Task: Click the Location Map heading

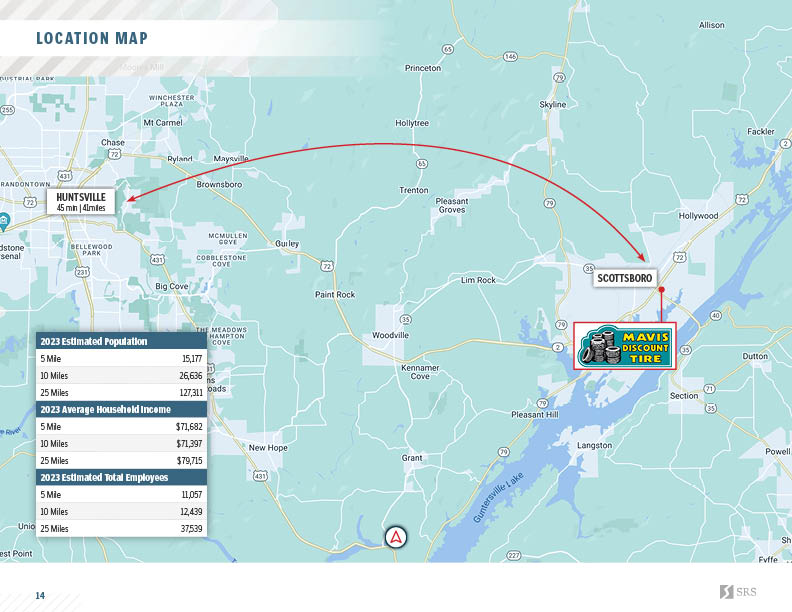Action: pyautogui.click(x=92, y=38)
